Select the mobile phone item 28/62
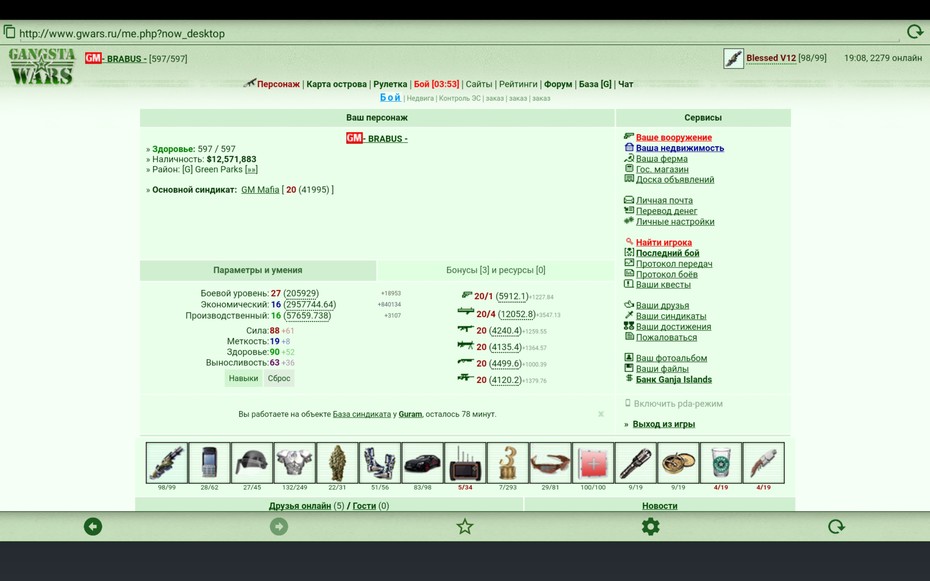The image size is (930, 581). (x=209, y=462)
